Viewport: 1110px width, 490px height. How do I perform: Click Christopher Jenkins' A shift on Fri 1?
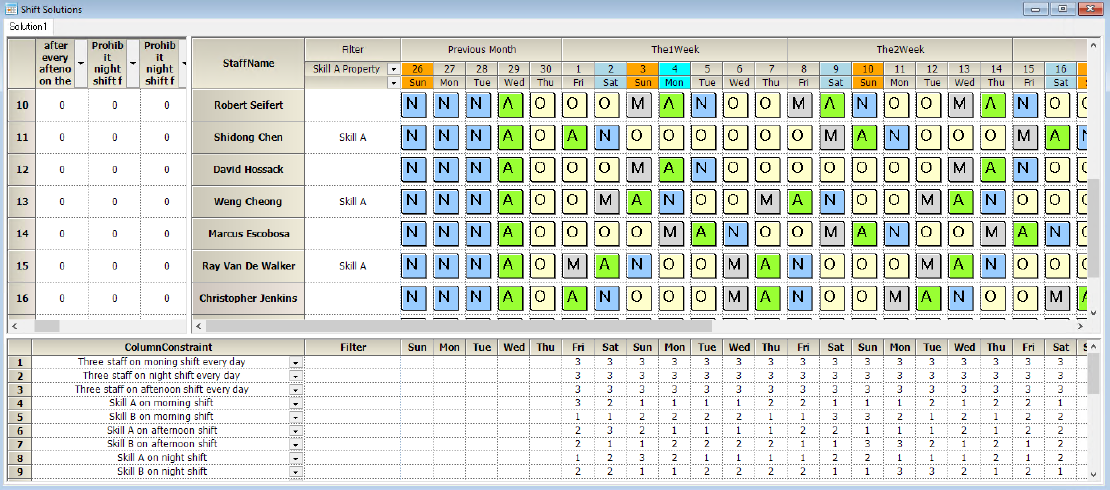click(x=574, y=298)
